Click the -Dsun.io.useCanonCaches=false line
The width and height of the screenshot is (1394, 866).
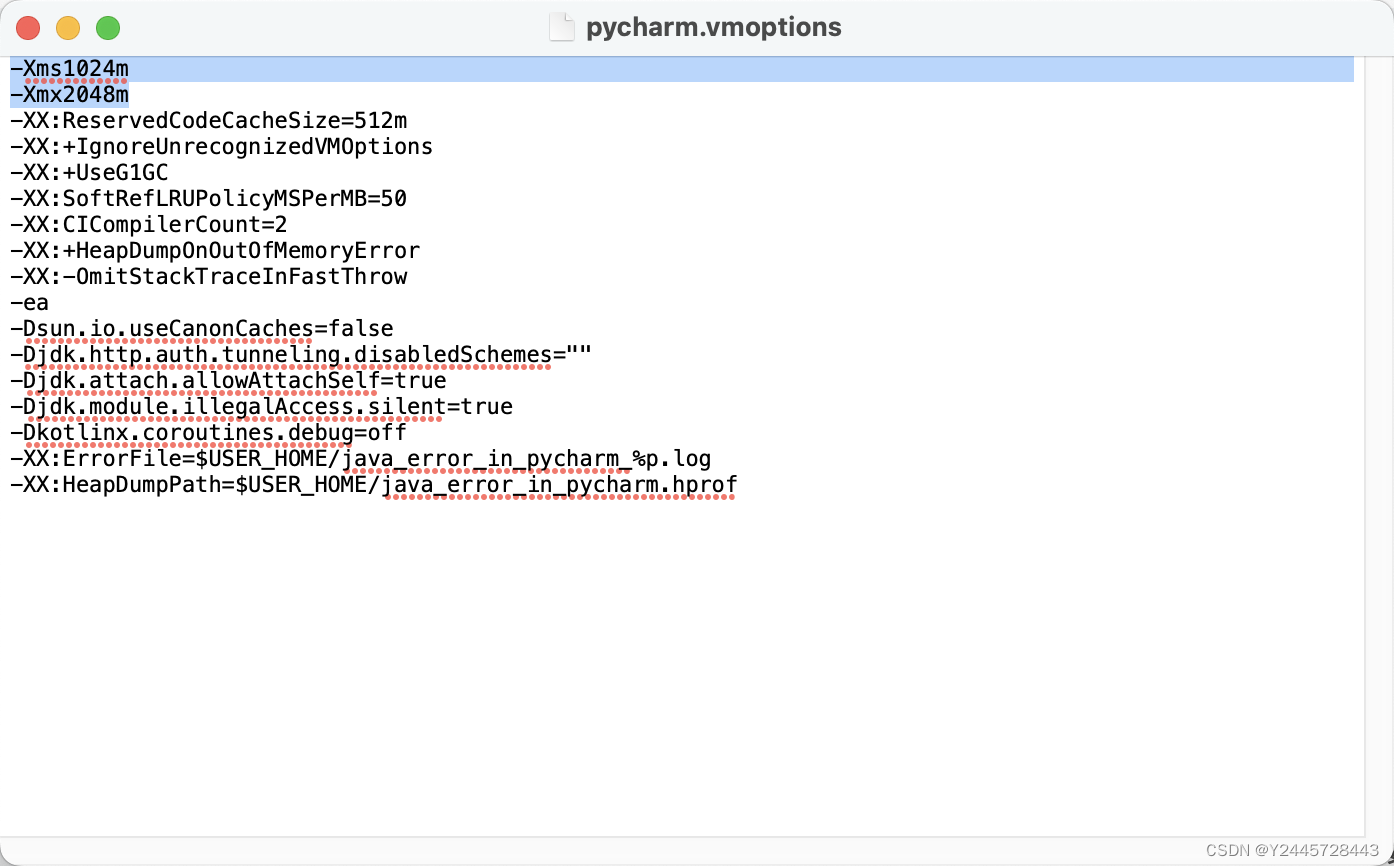click(202, 329)
